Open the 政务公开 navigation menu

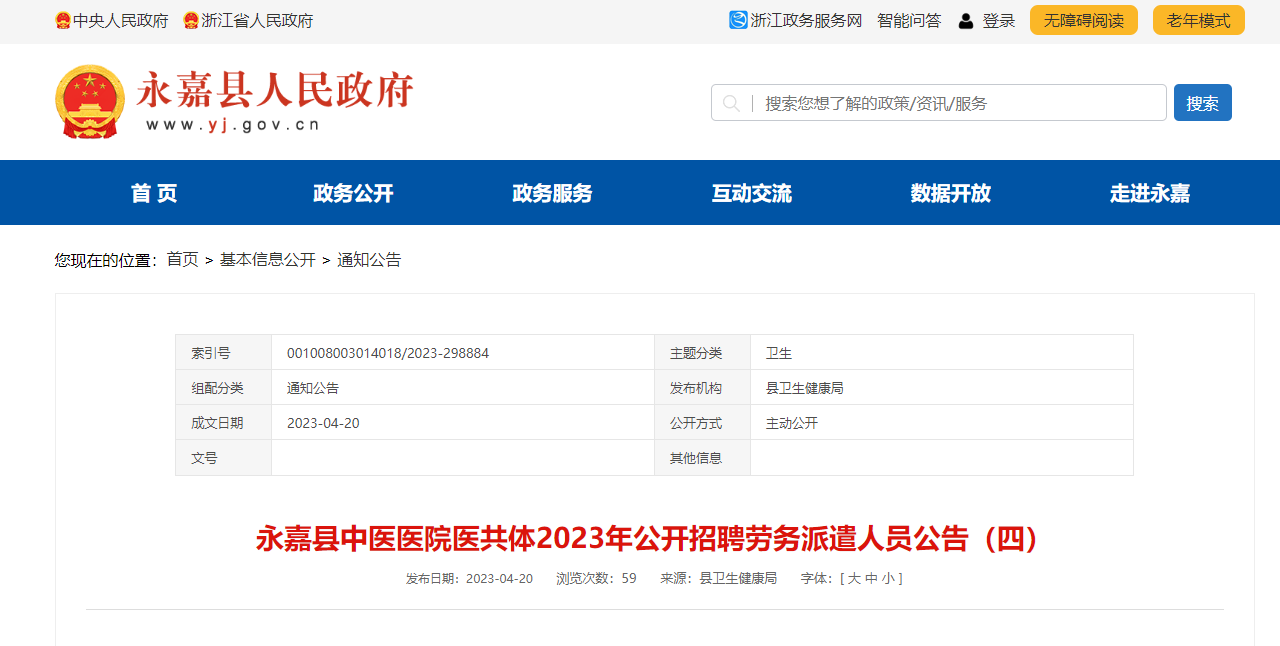pyautogui.click(x=353, y=193)
